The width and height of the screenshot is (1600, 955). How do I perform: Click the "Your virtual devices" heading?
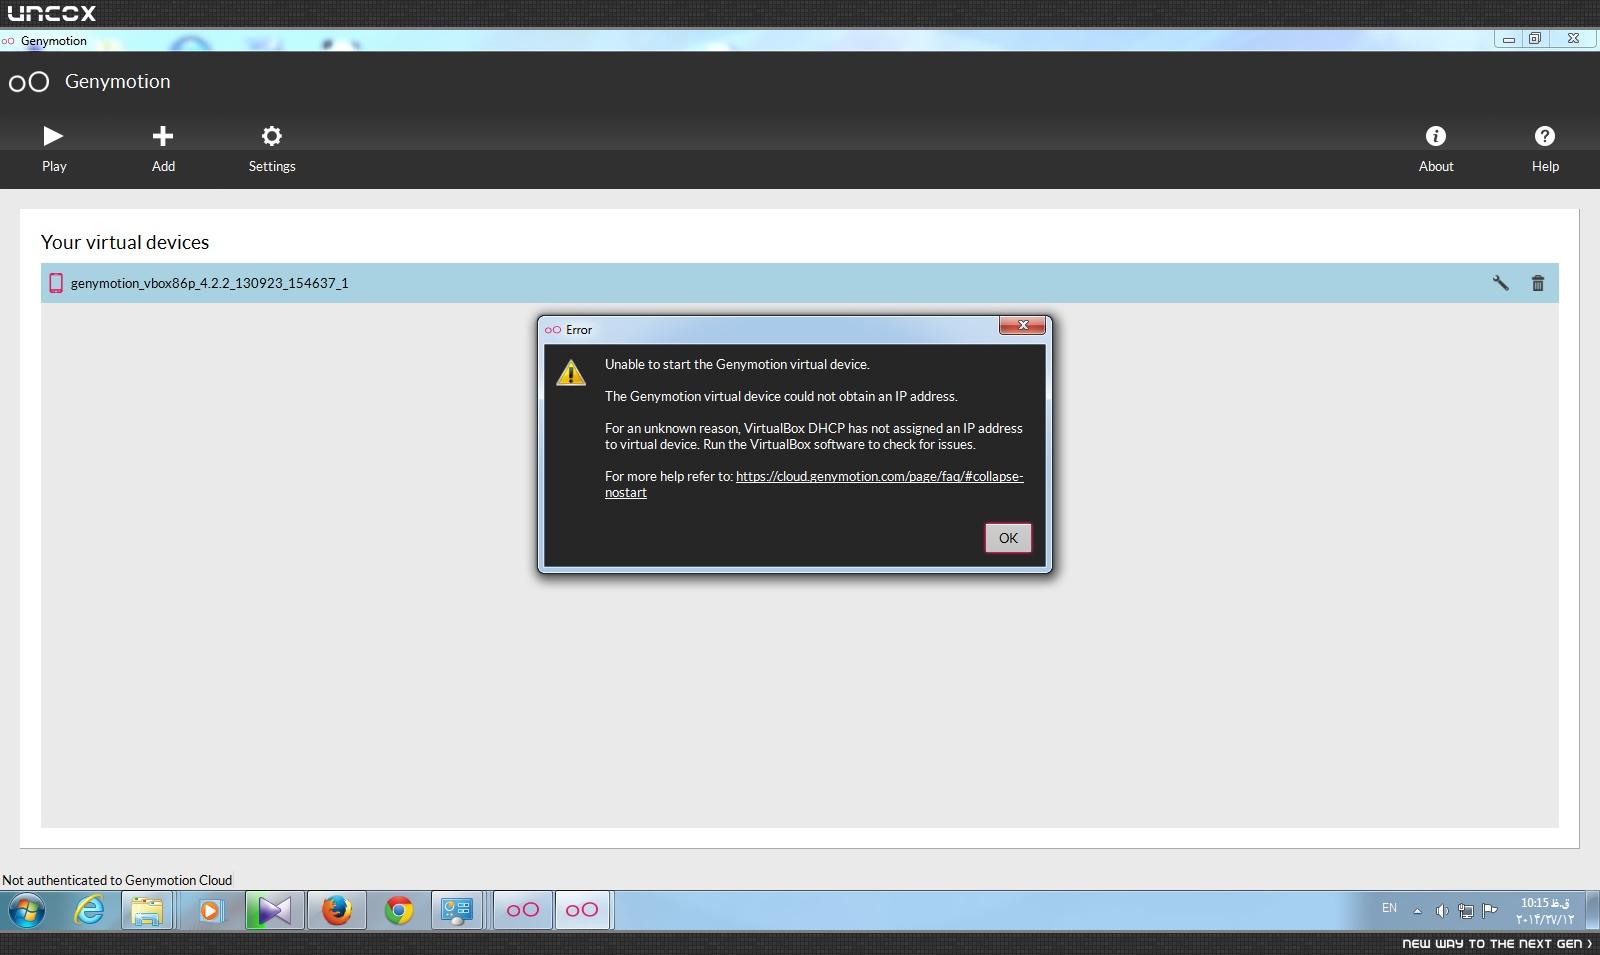[x=125, y=242]
